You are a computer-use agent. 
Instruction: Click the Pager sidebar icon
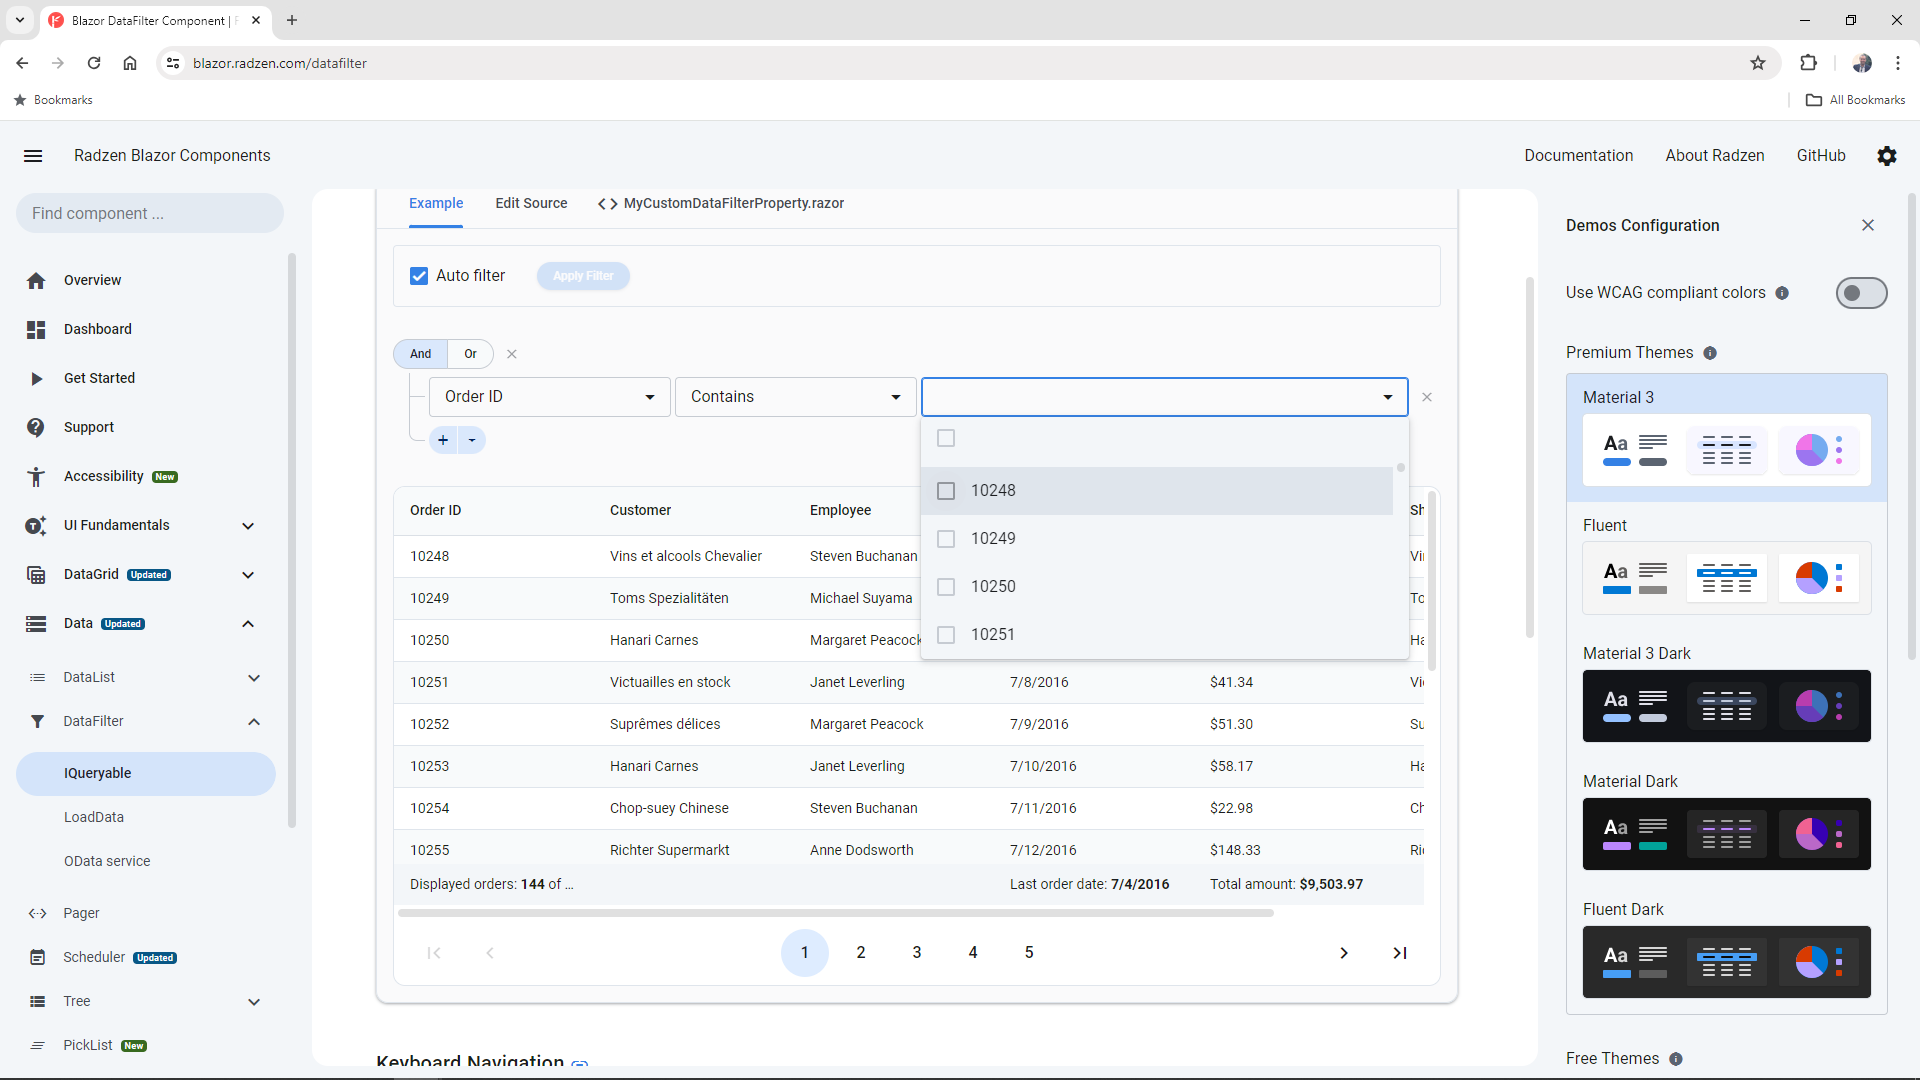coord(38,913)
